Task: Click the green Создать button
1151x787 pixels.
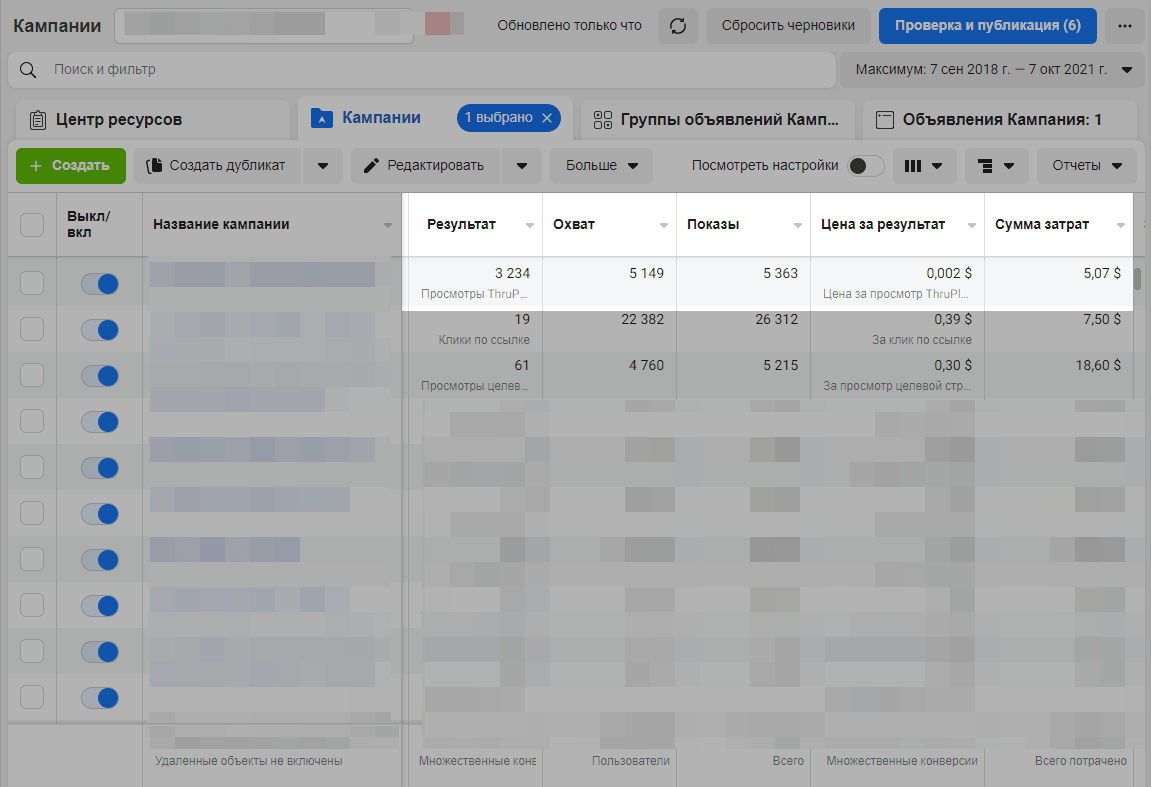Action: 70,166
